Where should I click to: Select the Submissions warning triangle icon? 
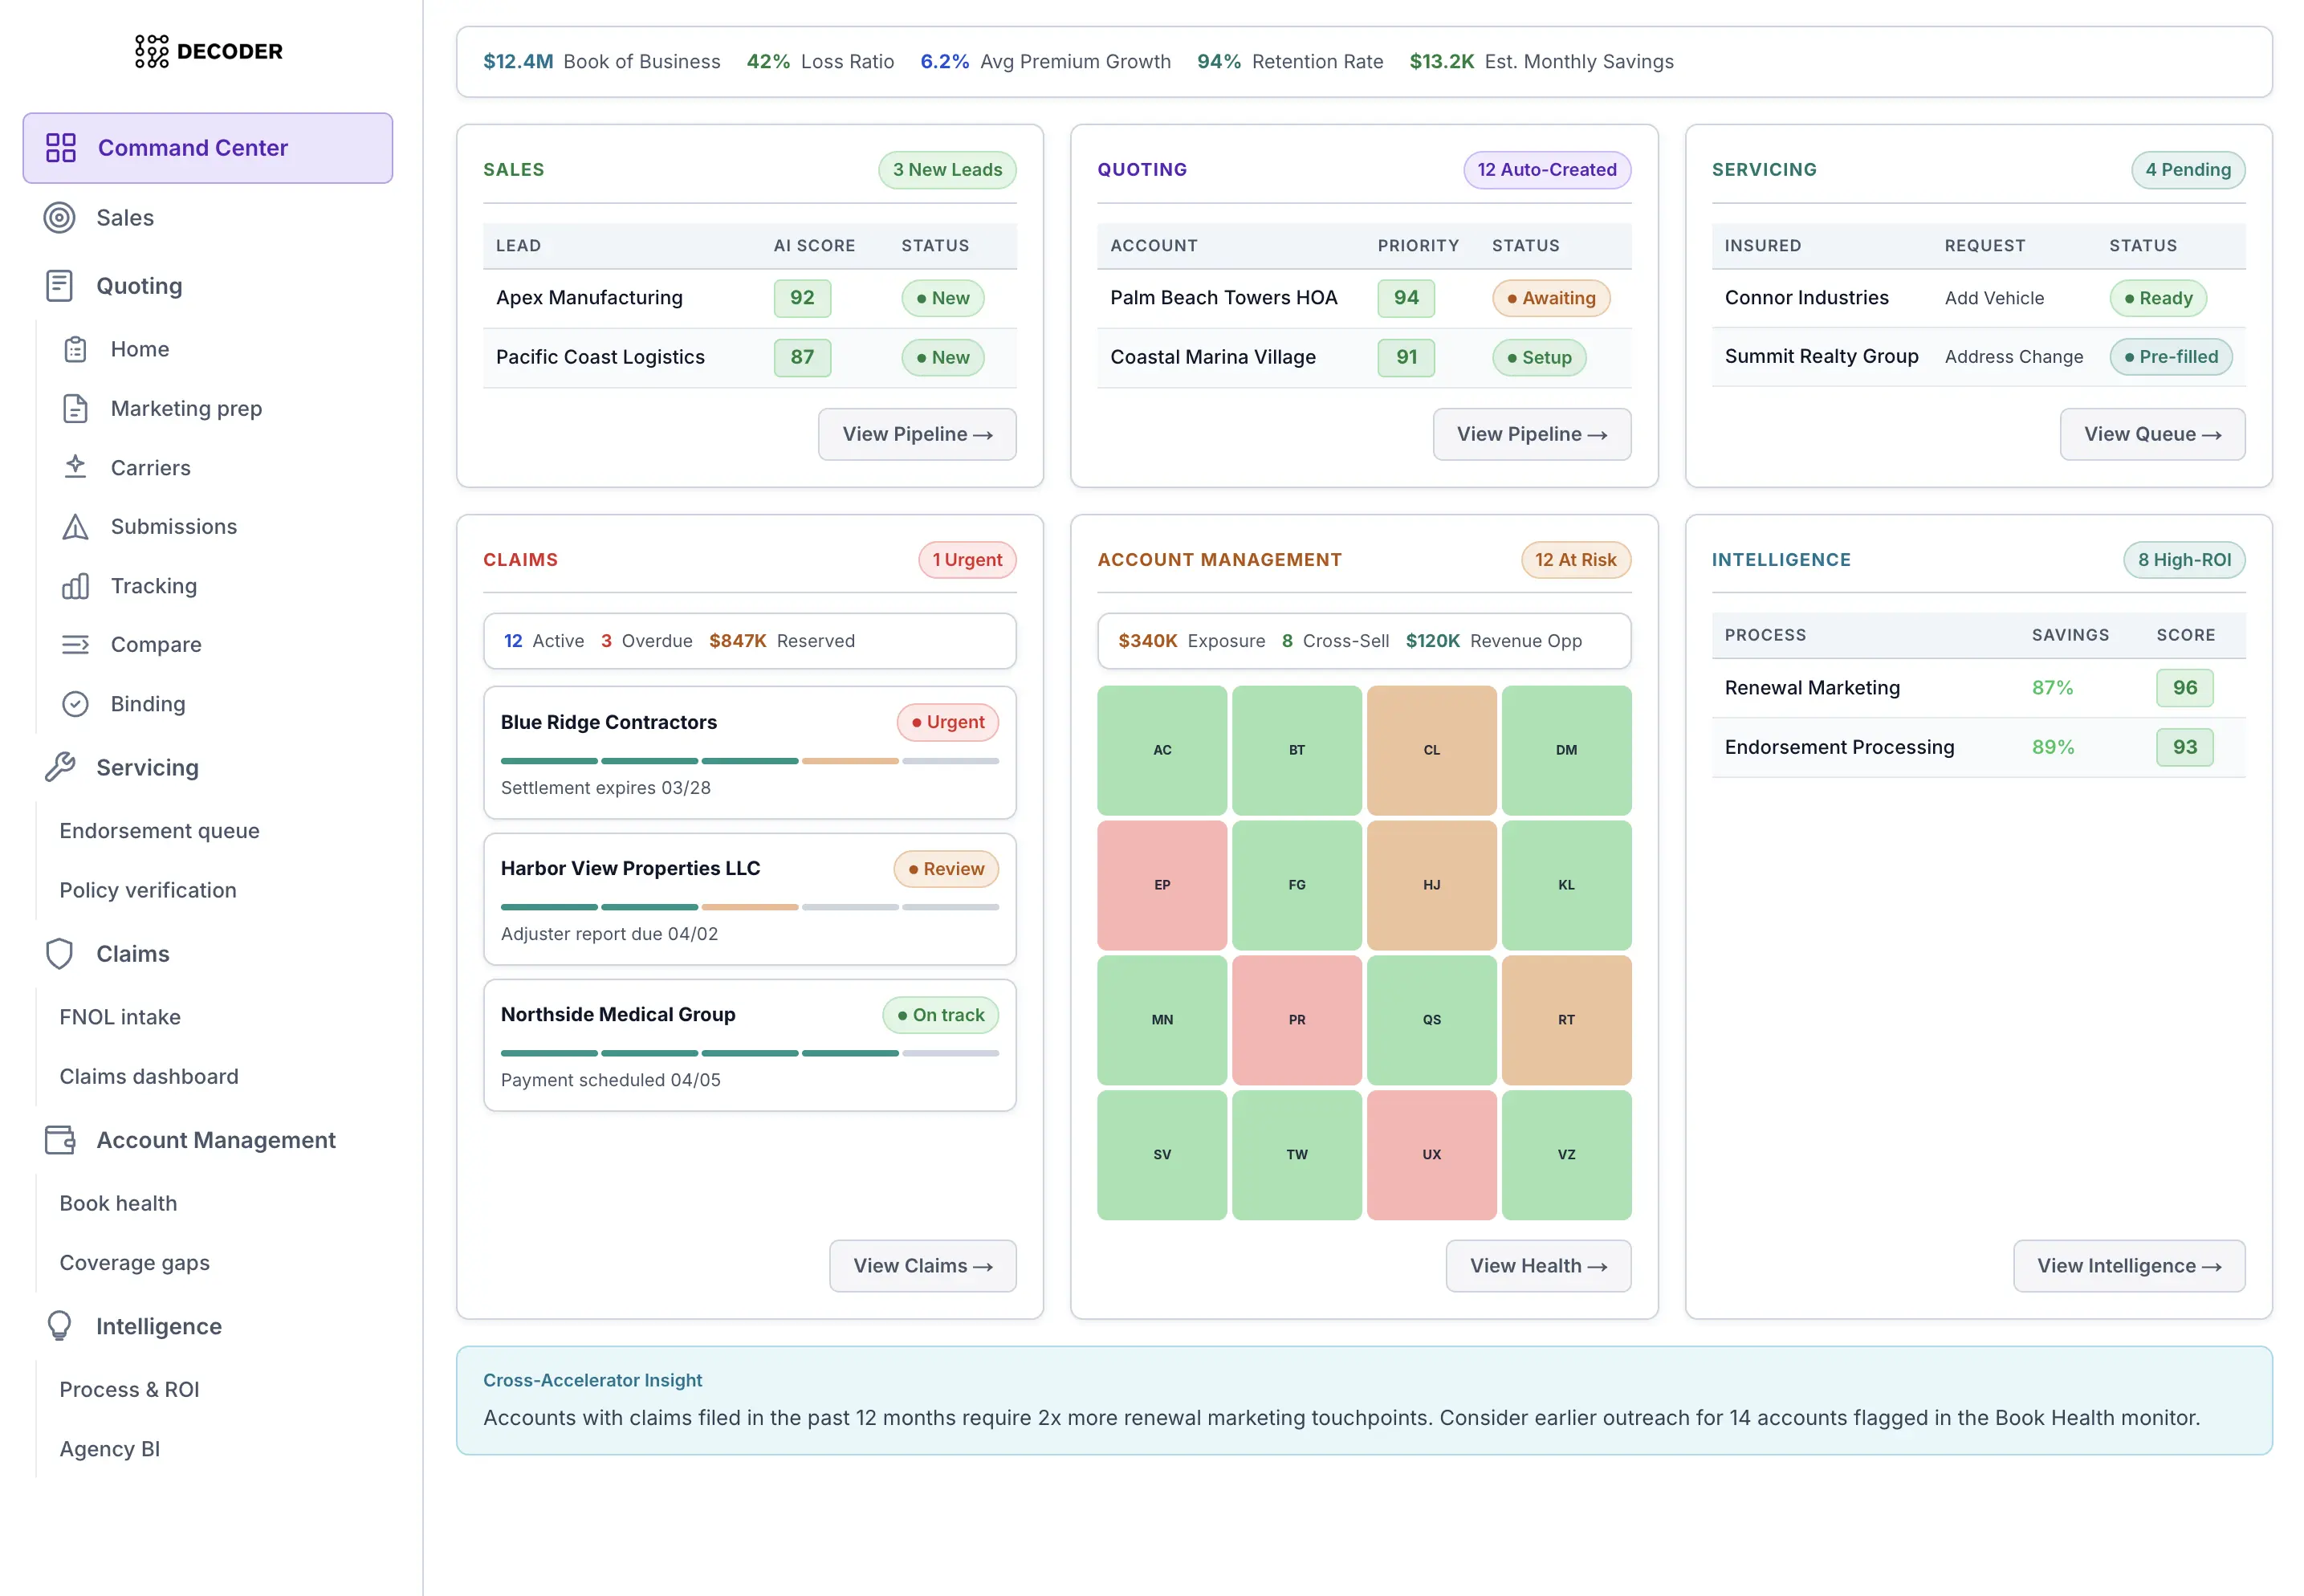pos(76,526)
